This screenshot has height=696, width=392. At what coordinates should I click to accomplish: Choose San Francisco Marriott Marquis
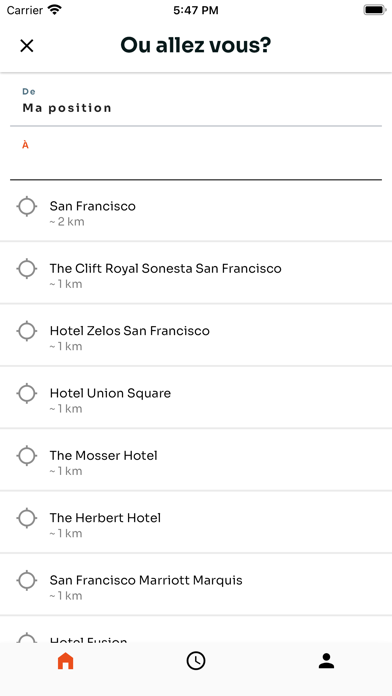pos(196,585)
